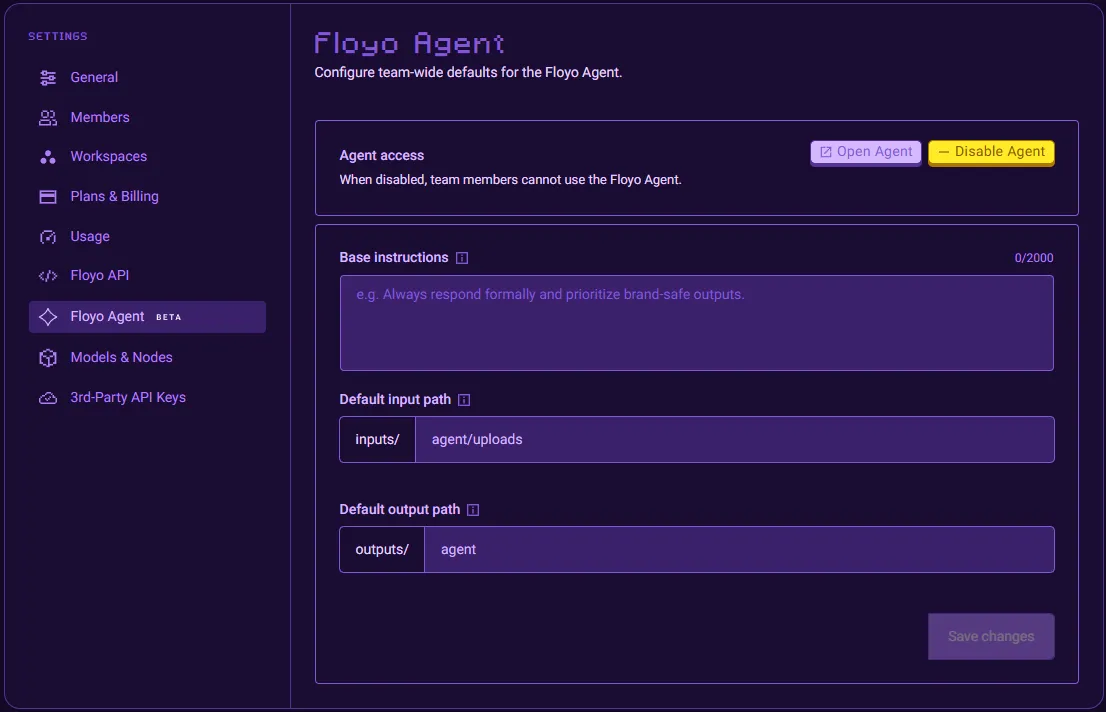Click the inputs/ path prefix

pyautogui.click(x=377, y=440)
